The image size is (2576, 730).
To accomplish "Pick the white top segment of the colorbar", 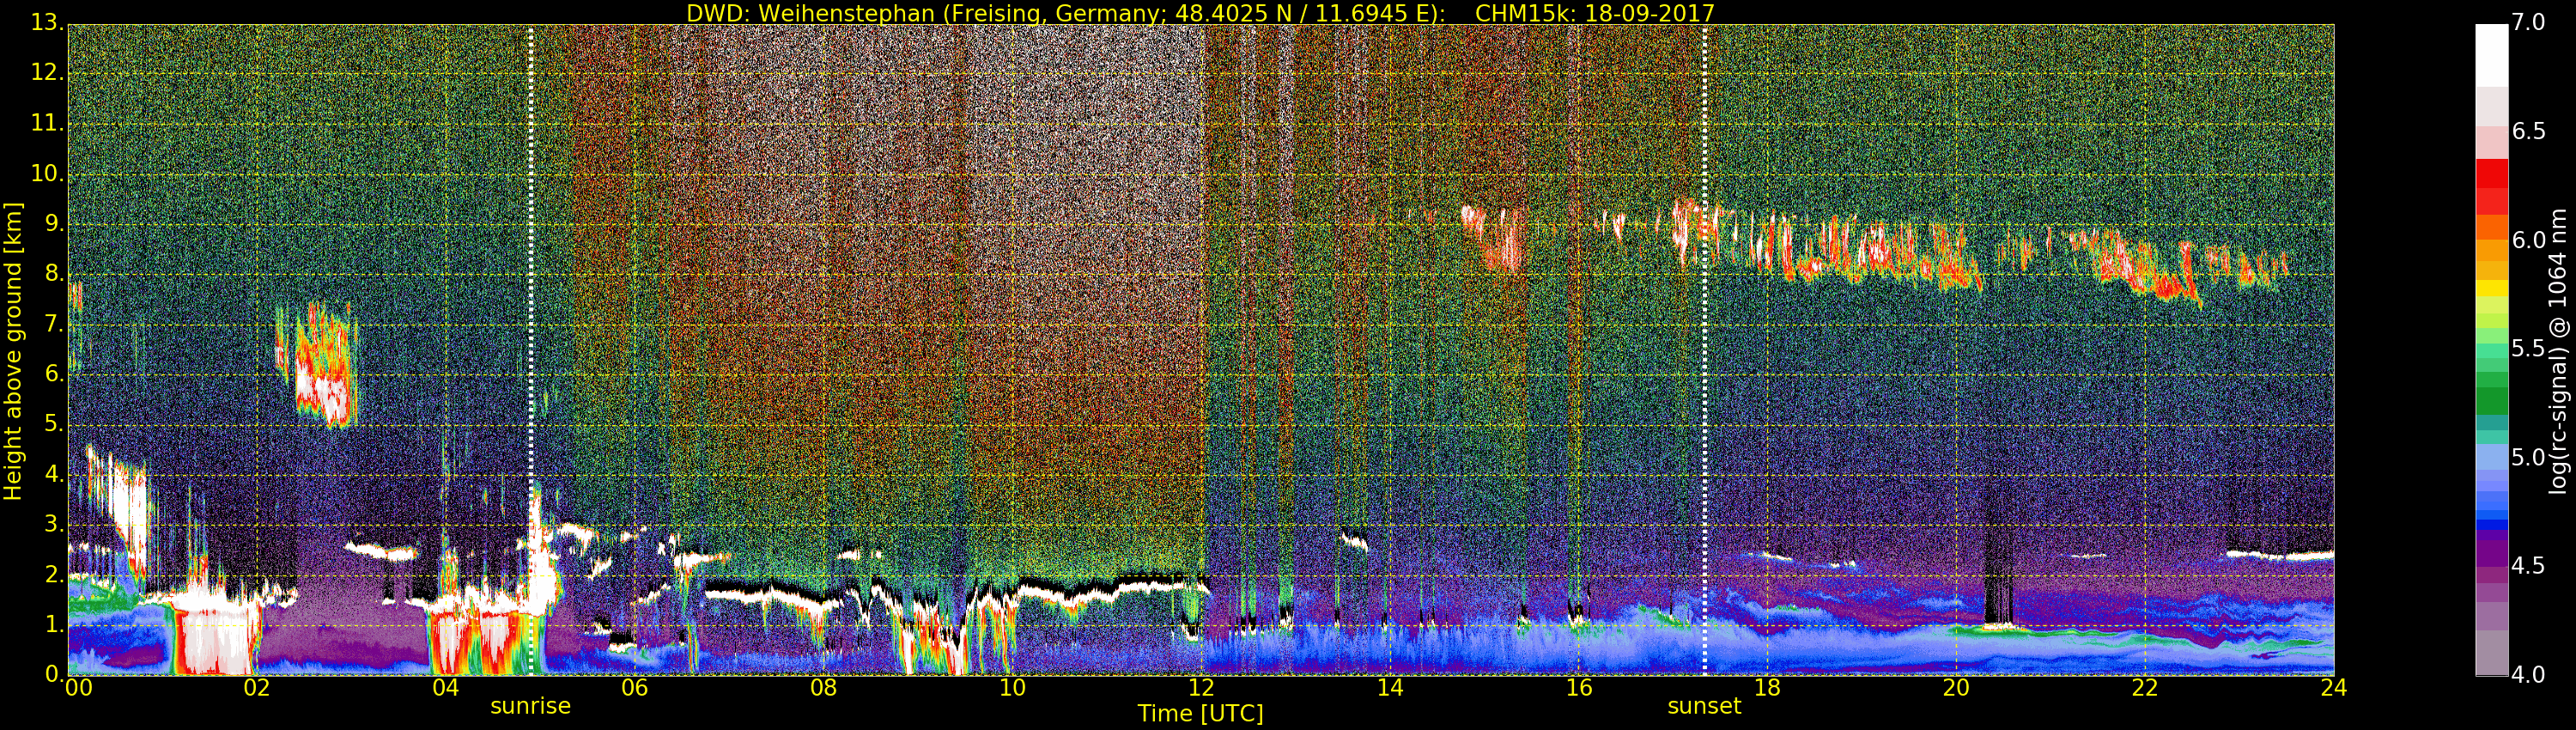I will 2491,55.
